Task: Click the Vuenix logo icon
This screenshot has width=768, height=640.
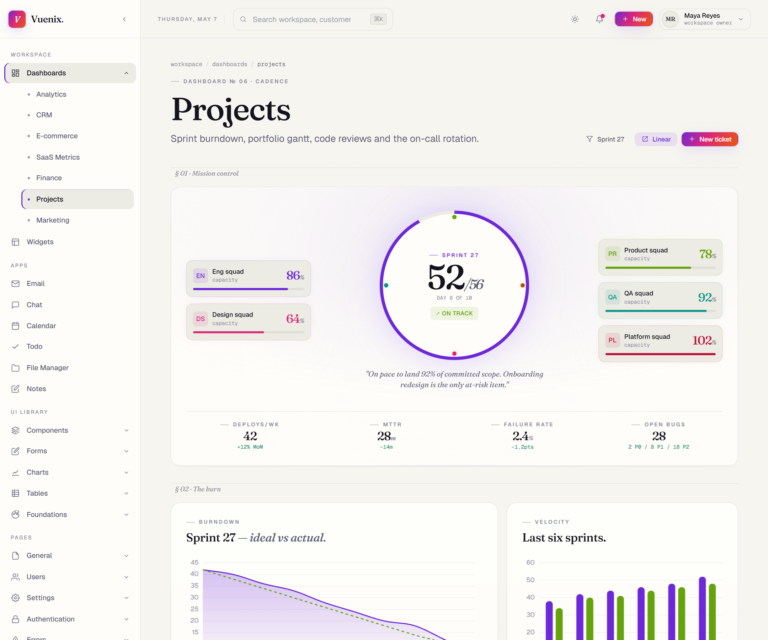Action: pos(17,19)
